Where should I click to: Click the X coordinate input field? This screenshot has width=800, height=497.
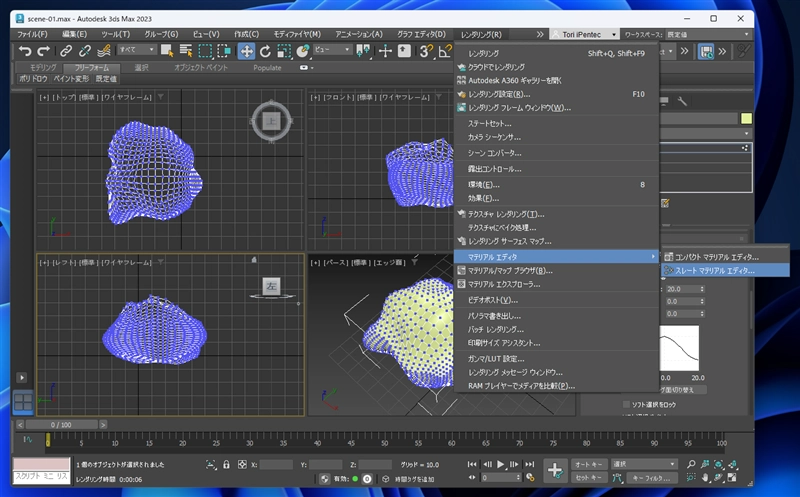(x=276, y=464)
